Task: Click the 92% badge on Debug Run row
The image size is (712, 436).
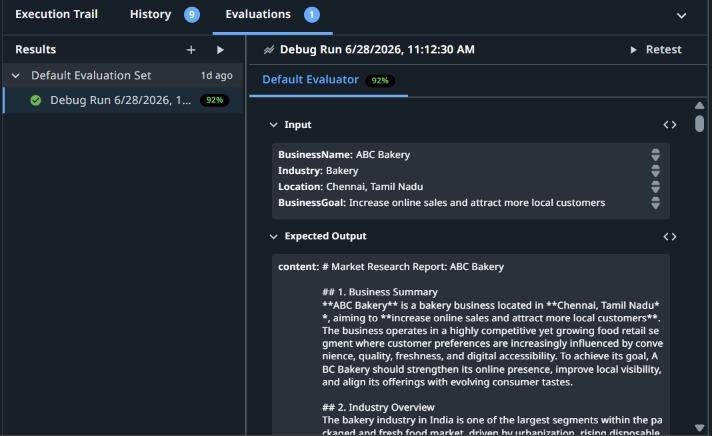Action: click(214, 100)
